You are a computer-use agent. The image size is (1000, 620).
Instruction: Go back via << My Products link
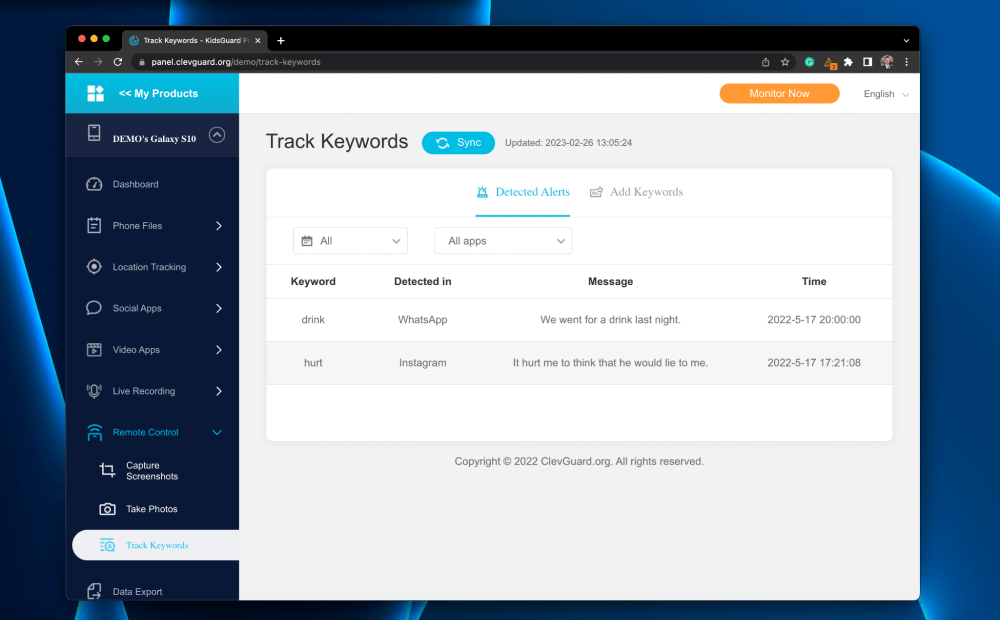(158, 93)
